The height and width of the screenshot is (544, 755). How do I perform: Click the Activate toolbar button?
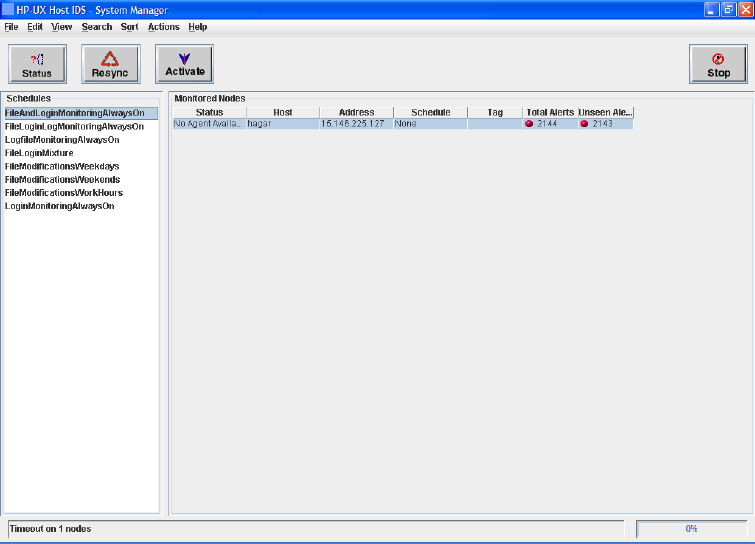tap(184, 64)
